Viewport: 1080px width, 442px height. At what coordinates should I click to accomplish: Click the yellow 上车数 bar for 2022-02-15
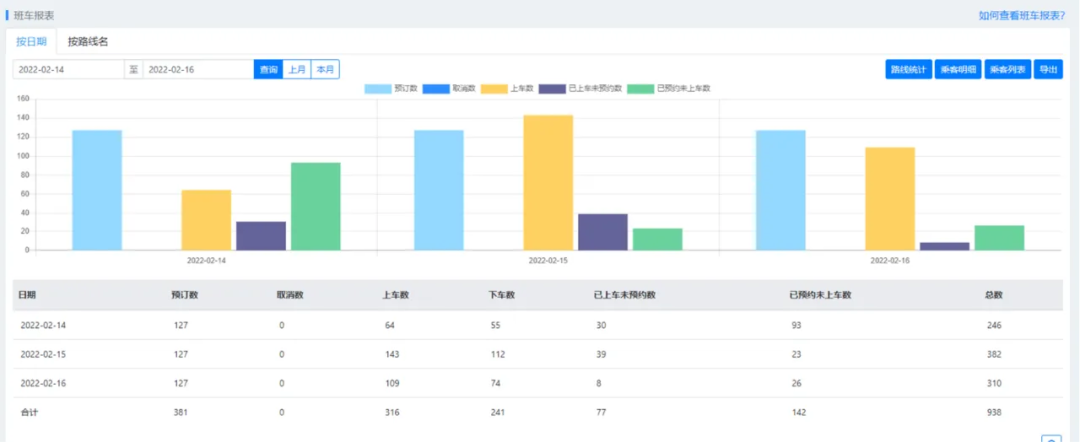pyautogui.click(x=548, y=182)
